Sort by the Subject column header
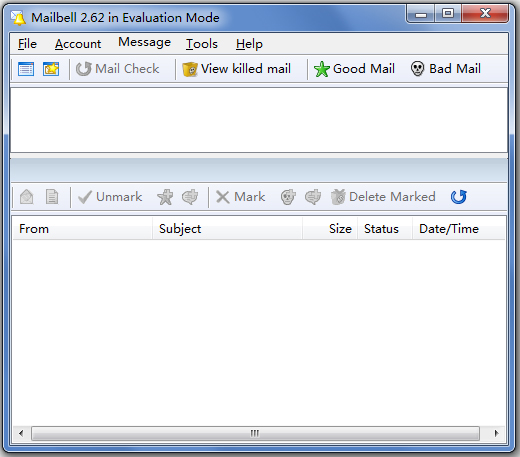The width and height of the screenshot is (520, 457). tap(227, 229)
